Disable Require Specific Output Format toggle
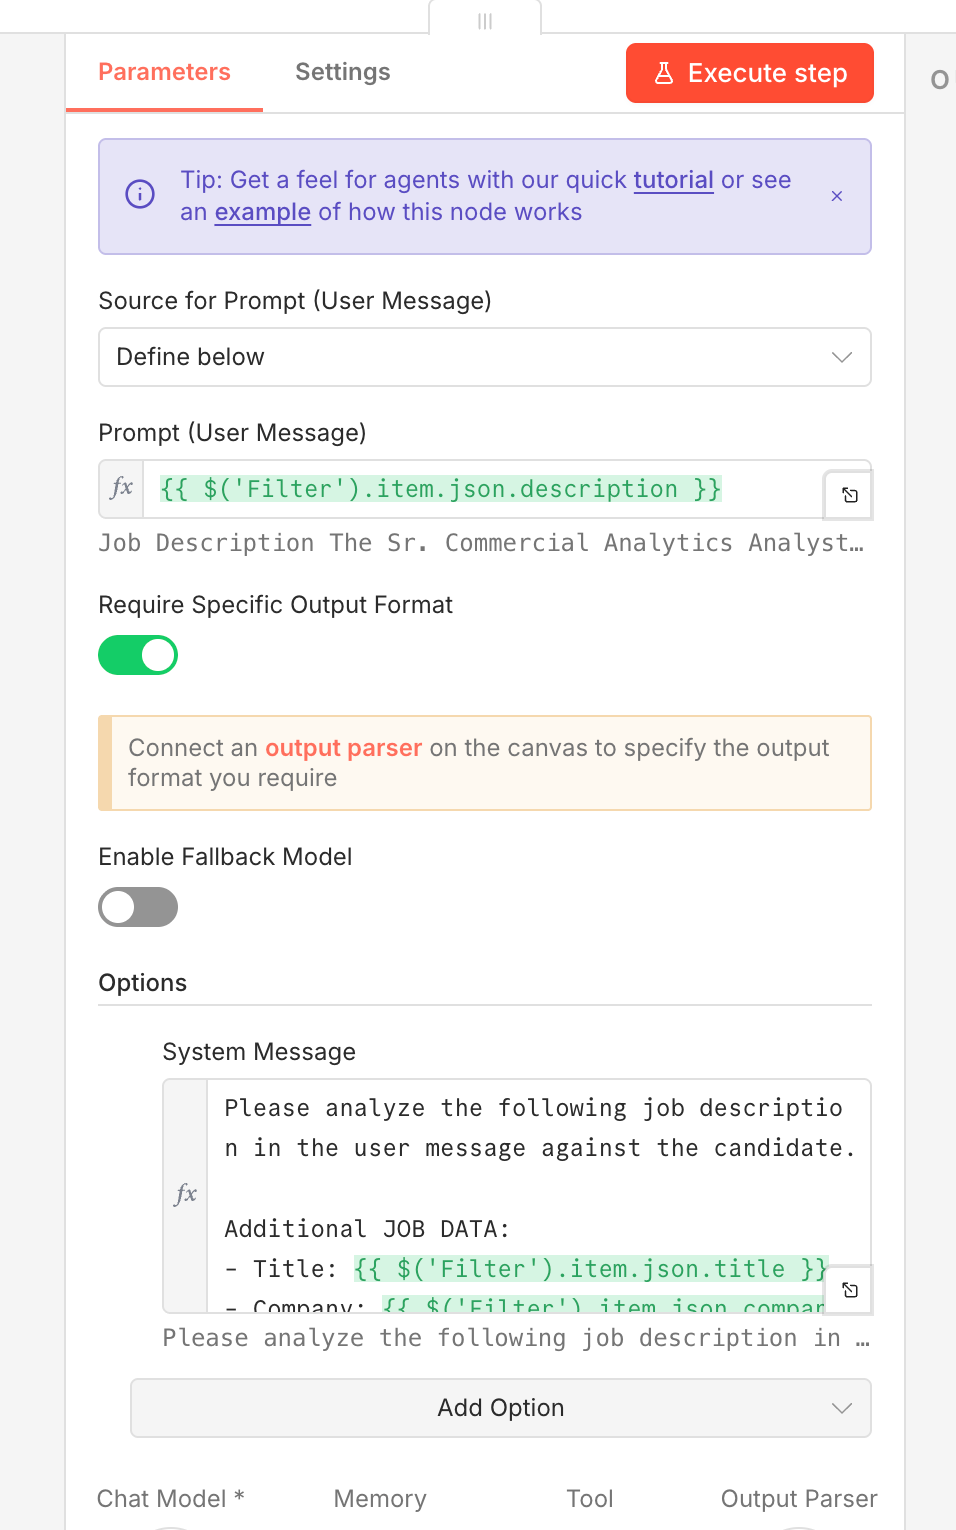Viewport: 956px width, 1530px height. tap(138, 655)
